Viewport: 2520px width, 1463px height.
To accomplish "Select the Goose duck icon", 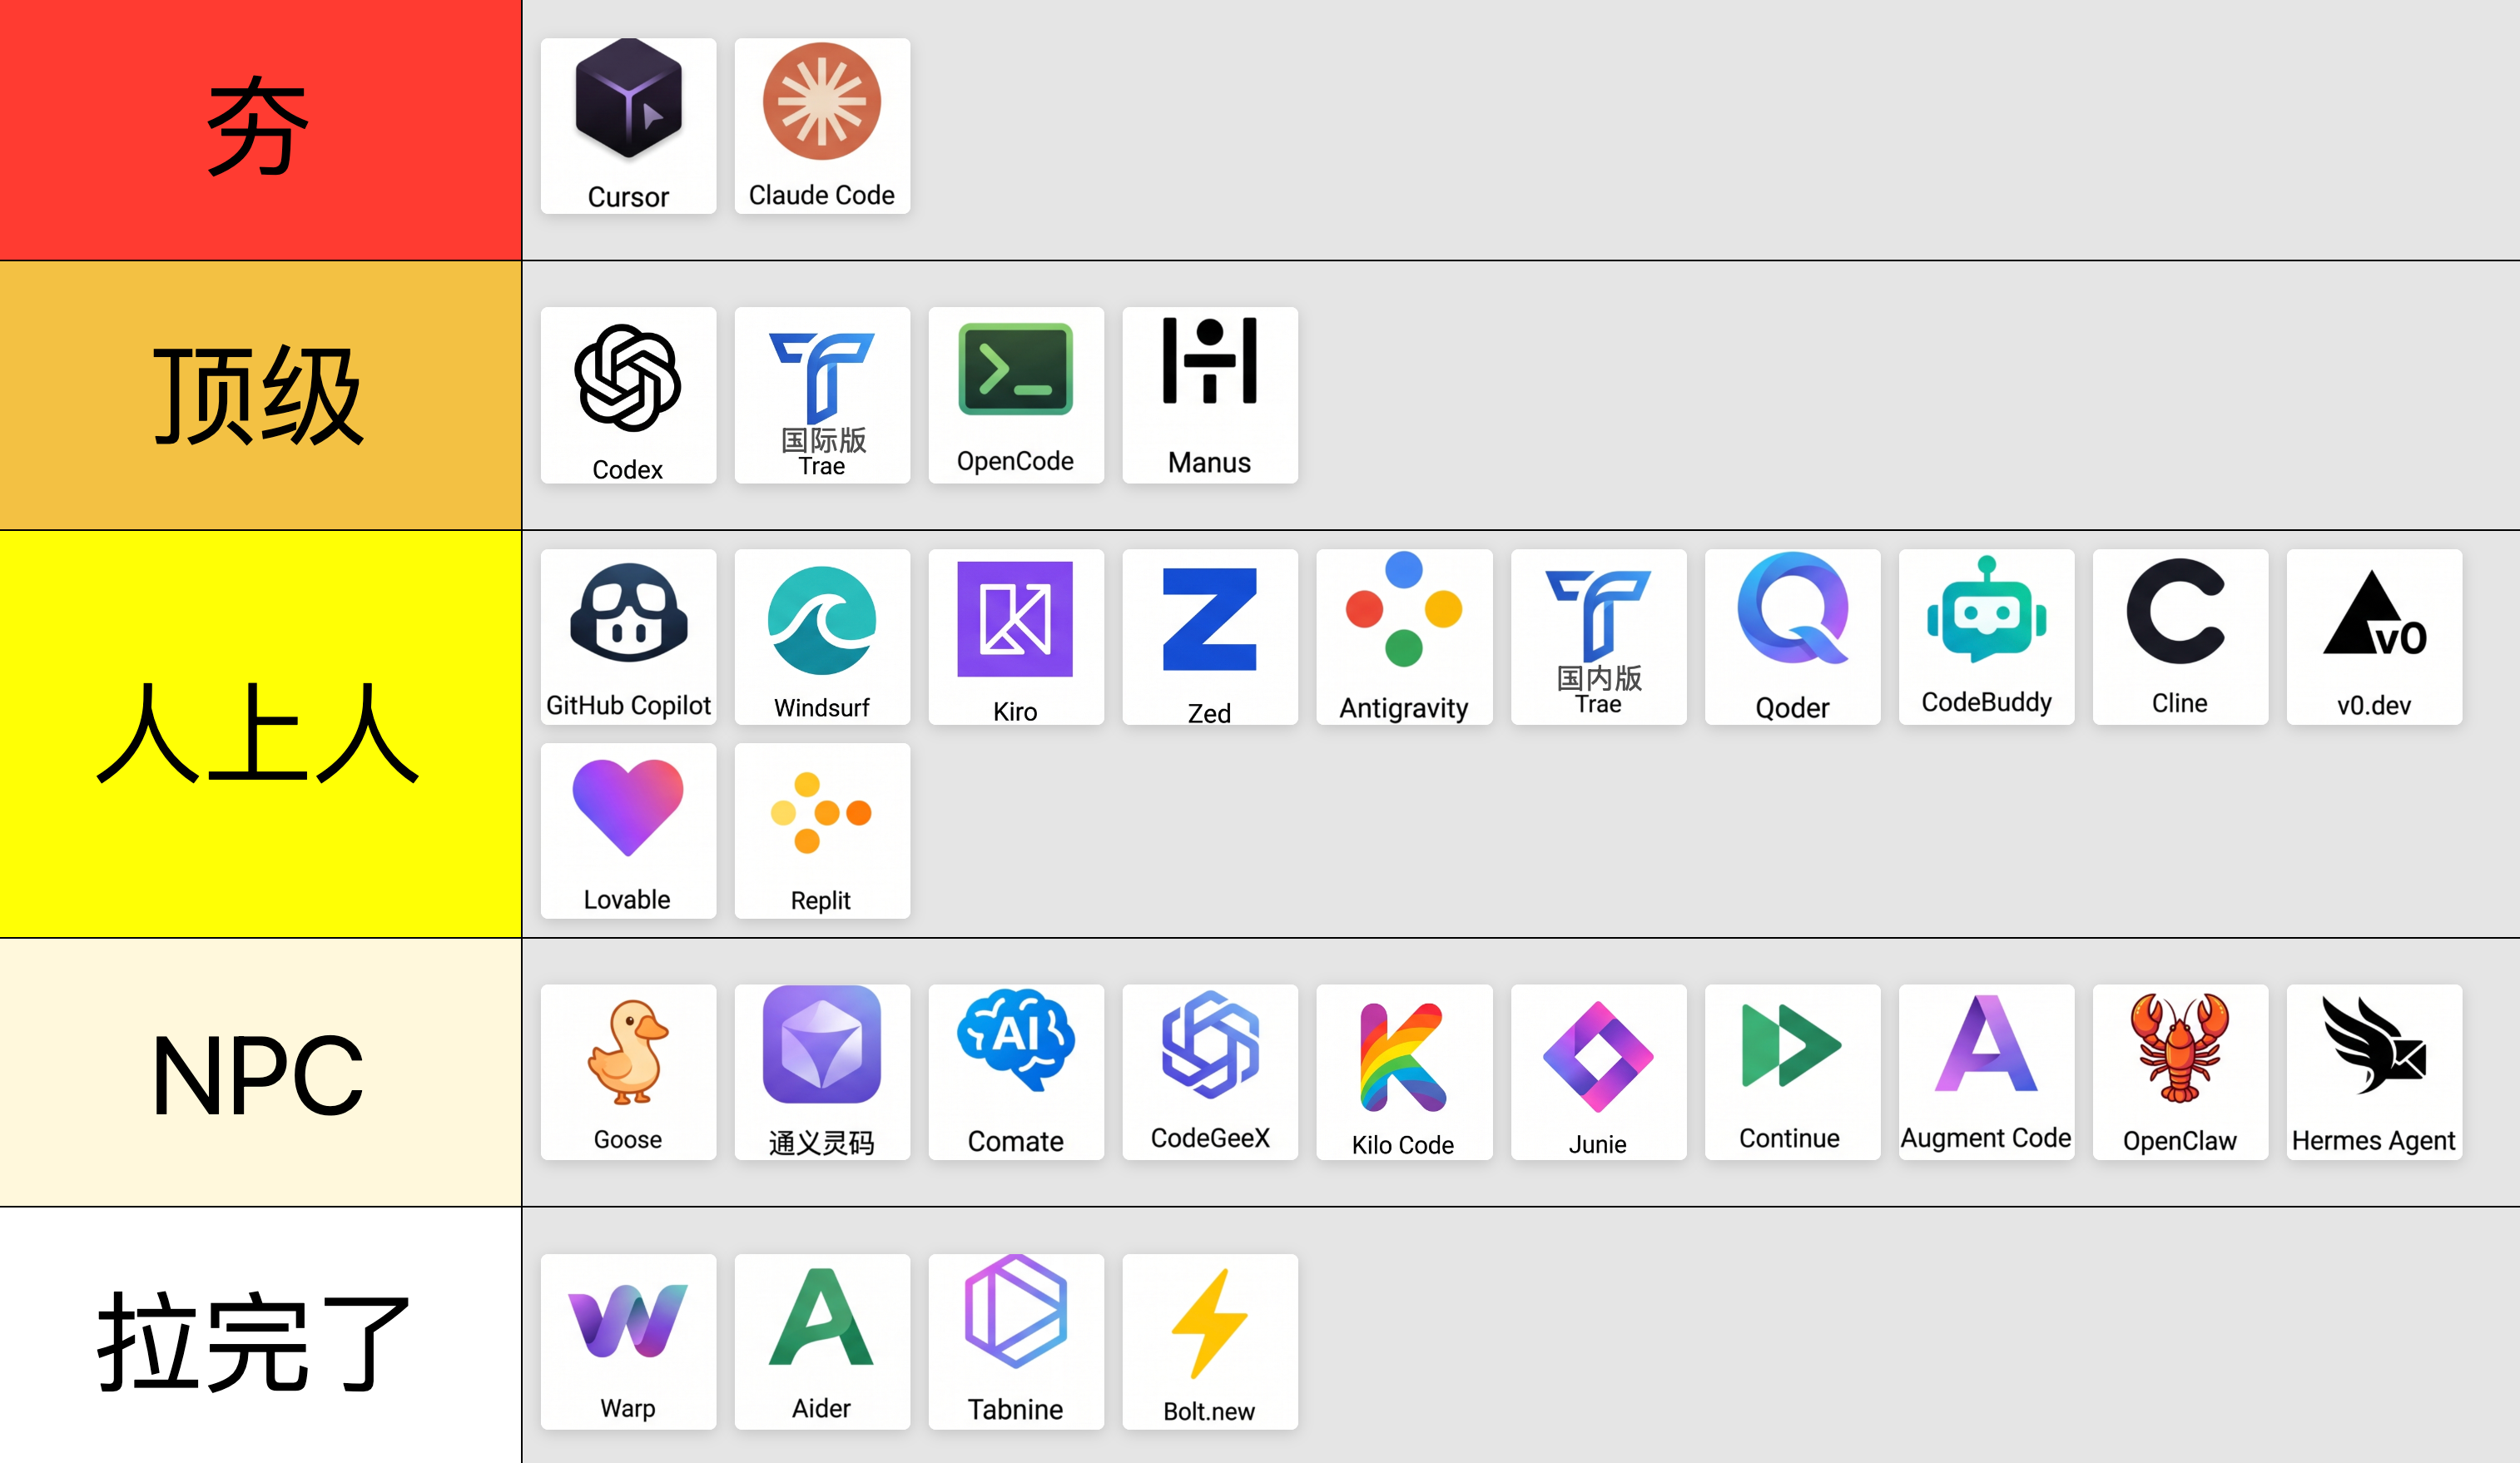I will (x=628, y=1072).
